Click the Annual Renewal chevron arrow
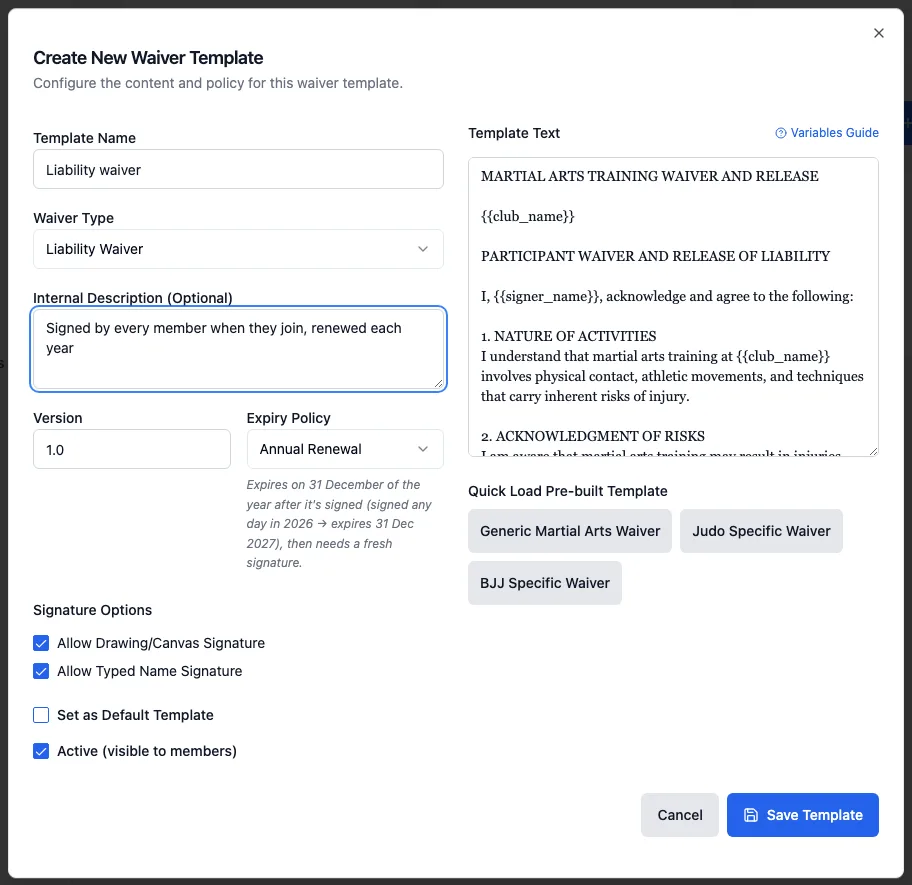 tap(423, 449)
